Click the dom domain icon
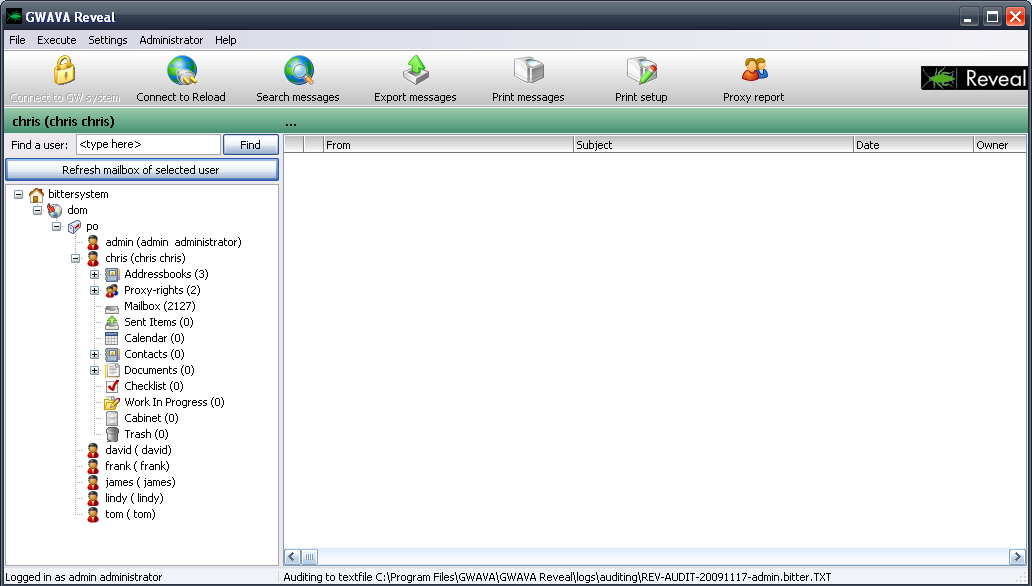The image size is (1032, 586). pos(55,211)
